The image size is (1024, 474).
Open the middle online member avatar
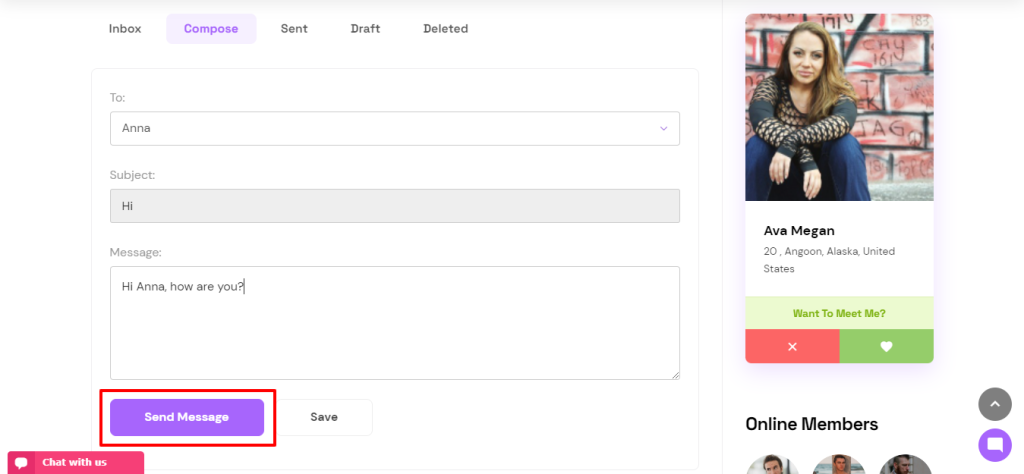tap(839, 465)
